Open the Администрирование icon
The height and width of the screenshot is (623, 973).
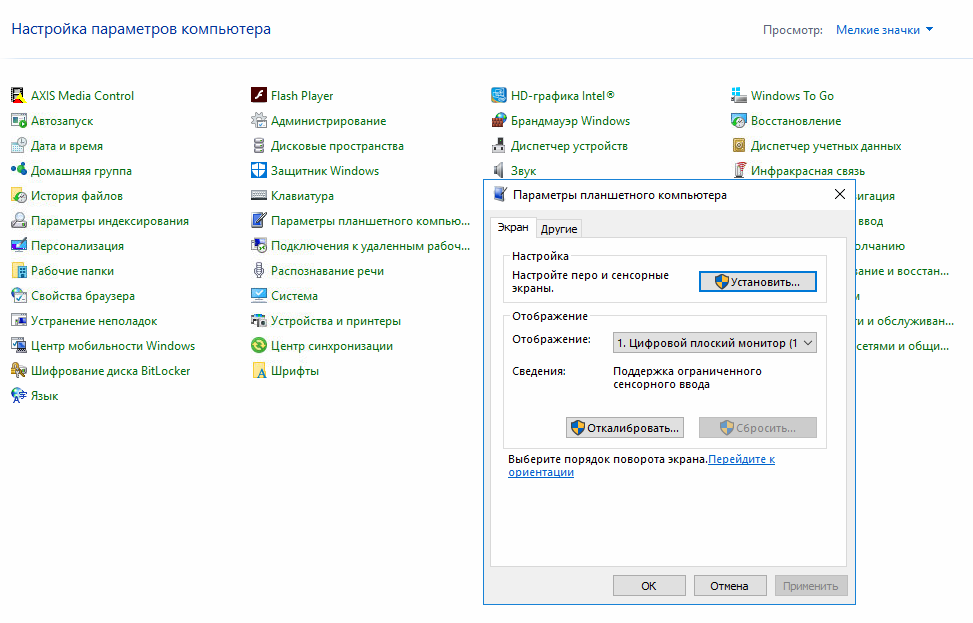coord(258,120)
